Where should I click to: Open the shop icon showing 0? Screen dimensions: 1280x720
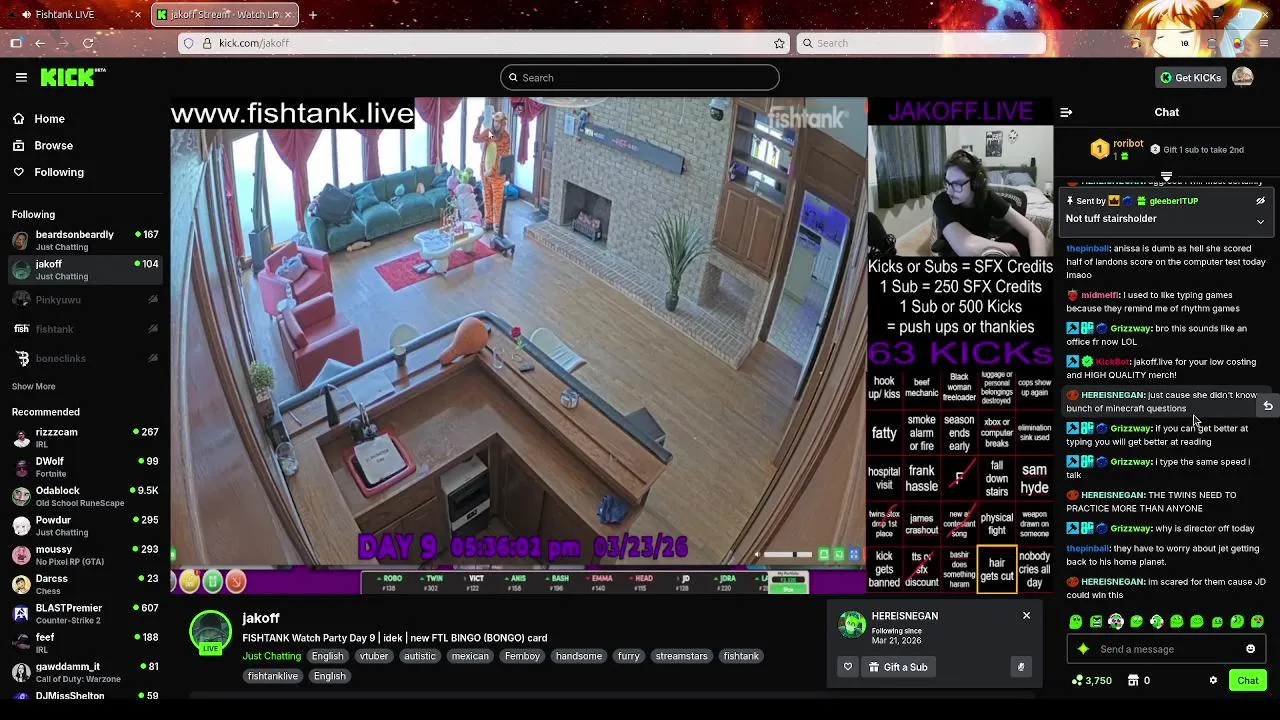[x=1138, y=681]
